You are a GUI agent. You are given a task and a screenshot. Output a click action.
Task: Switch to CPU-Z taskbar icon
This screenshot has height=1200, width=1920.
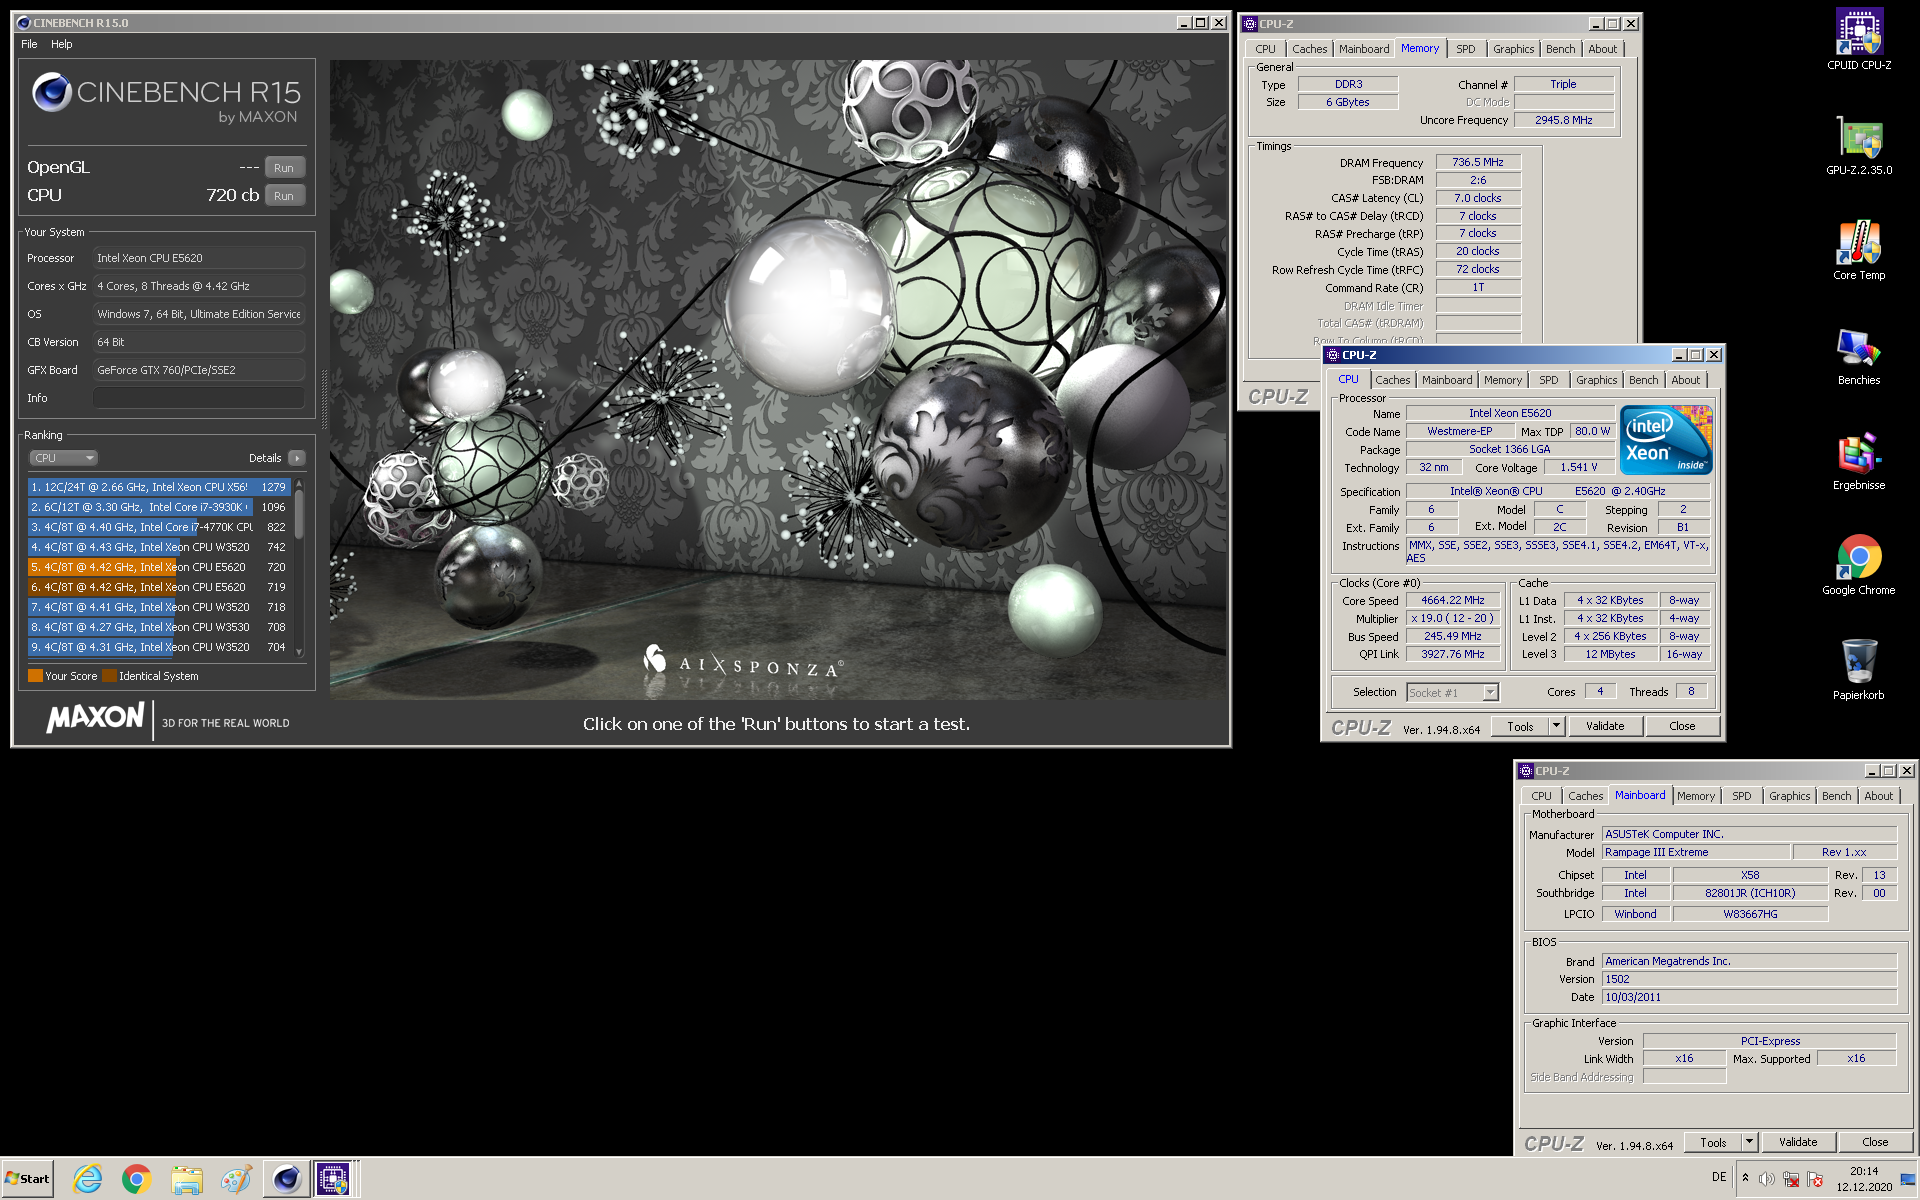click(x=334, y=1179)
